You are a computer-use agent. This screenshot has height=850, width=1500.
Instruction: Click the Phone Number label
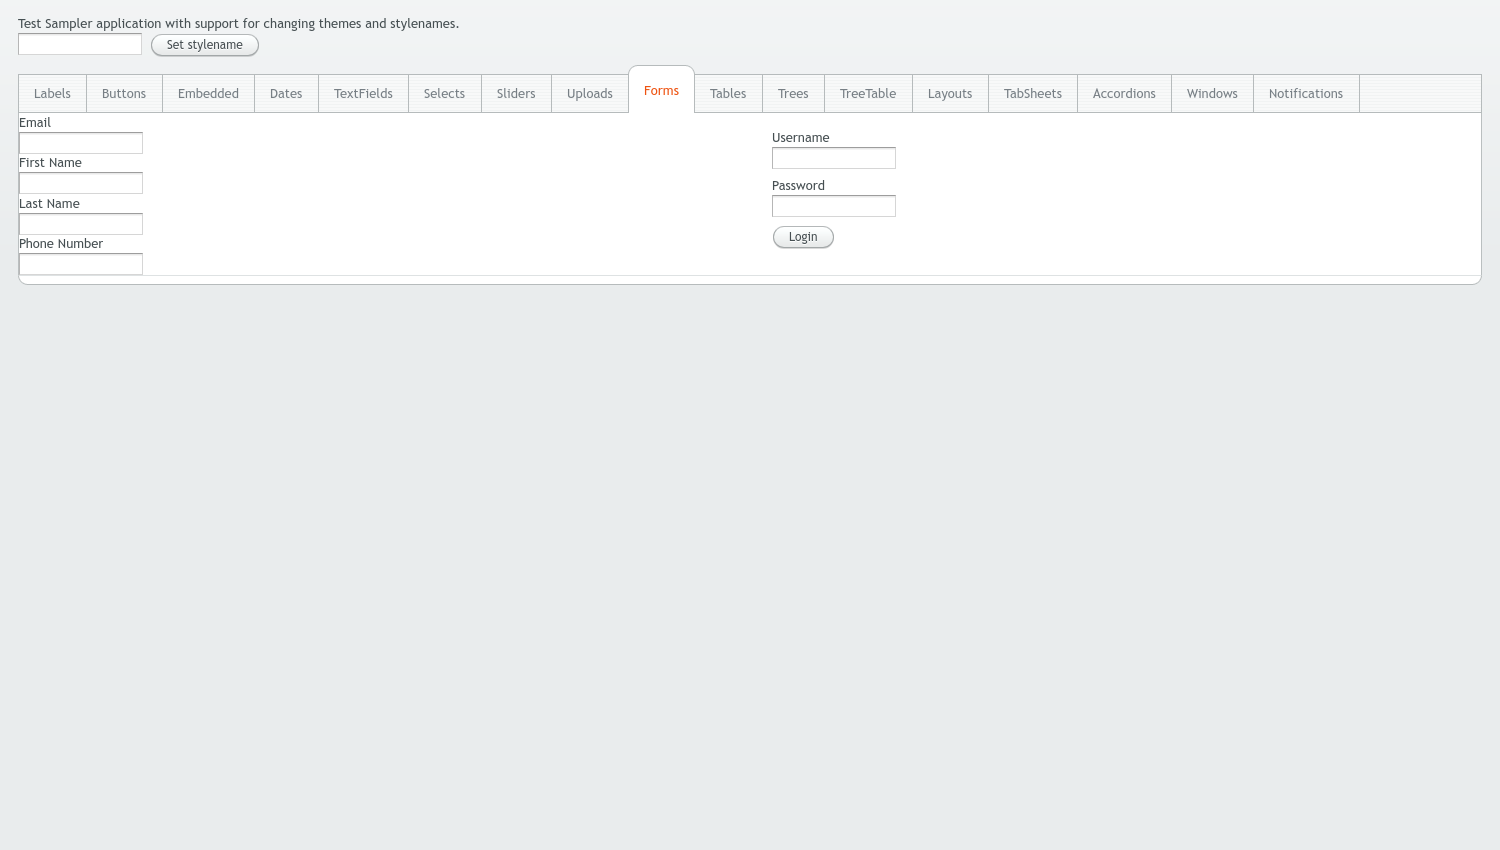[x=61, y=244]
